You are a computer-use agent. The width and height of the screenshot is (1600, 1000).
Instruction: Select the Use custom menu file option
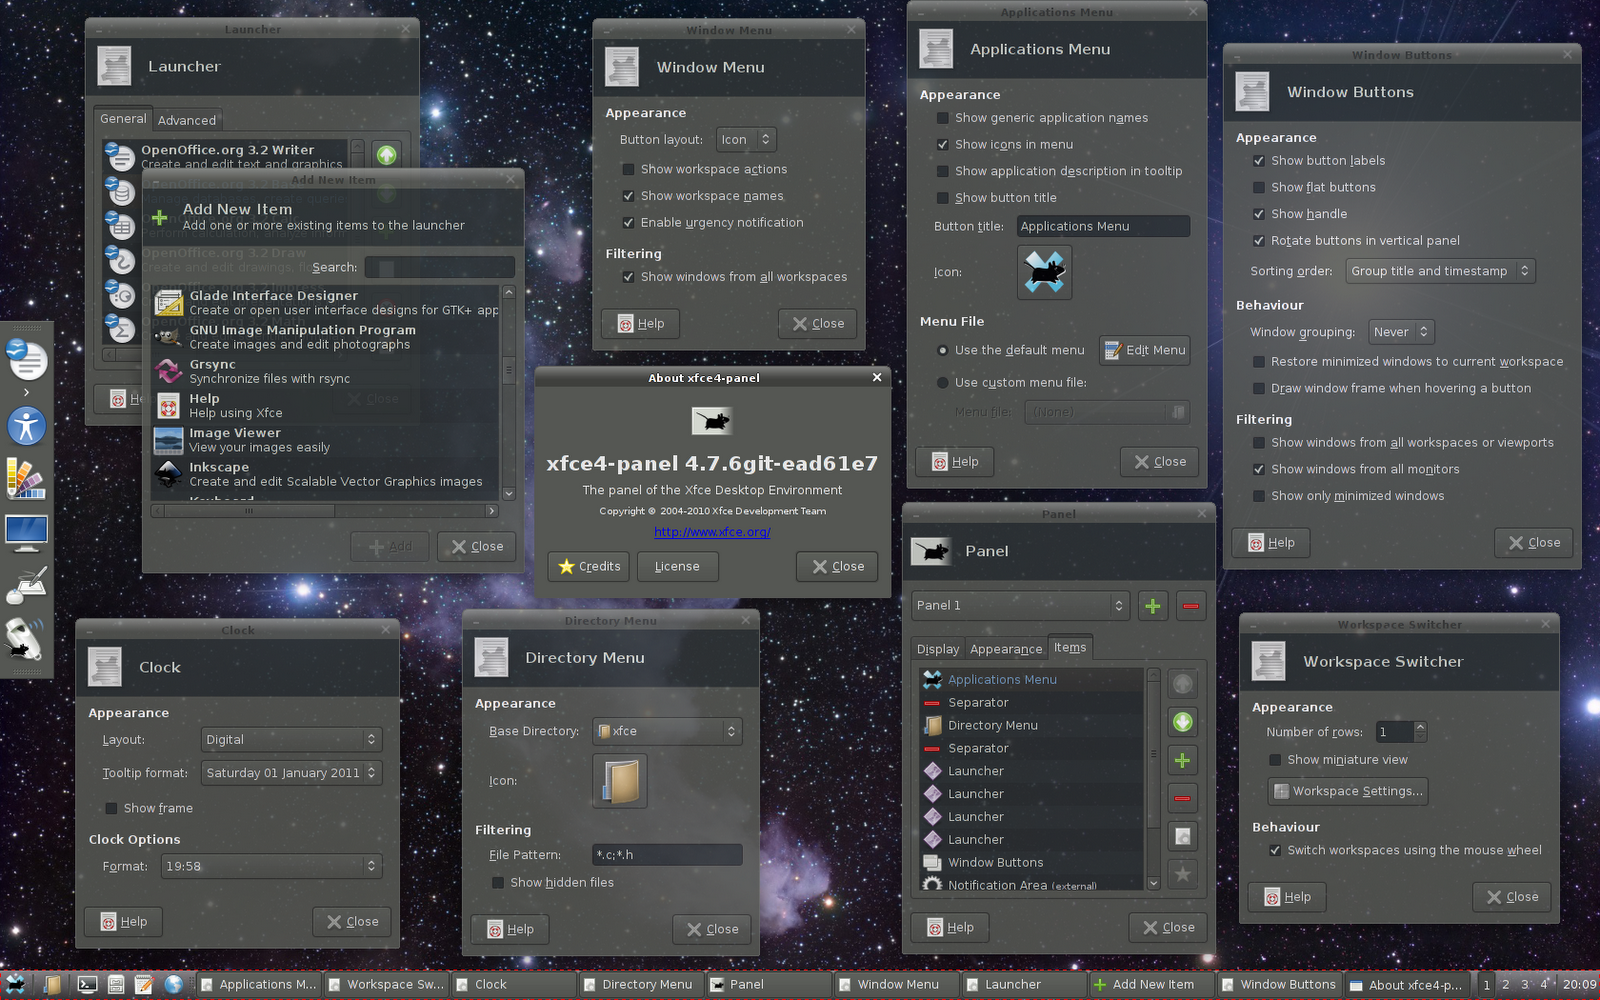(x=941, y=382)
